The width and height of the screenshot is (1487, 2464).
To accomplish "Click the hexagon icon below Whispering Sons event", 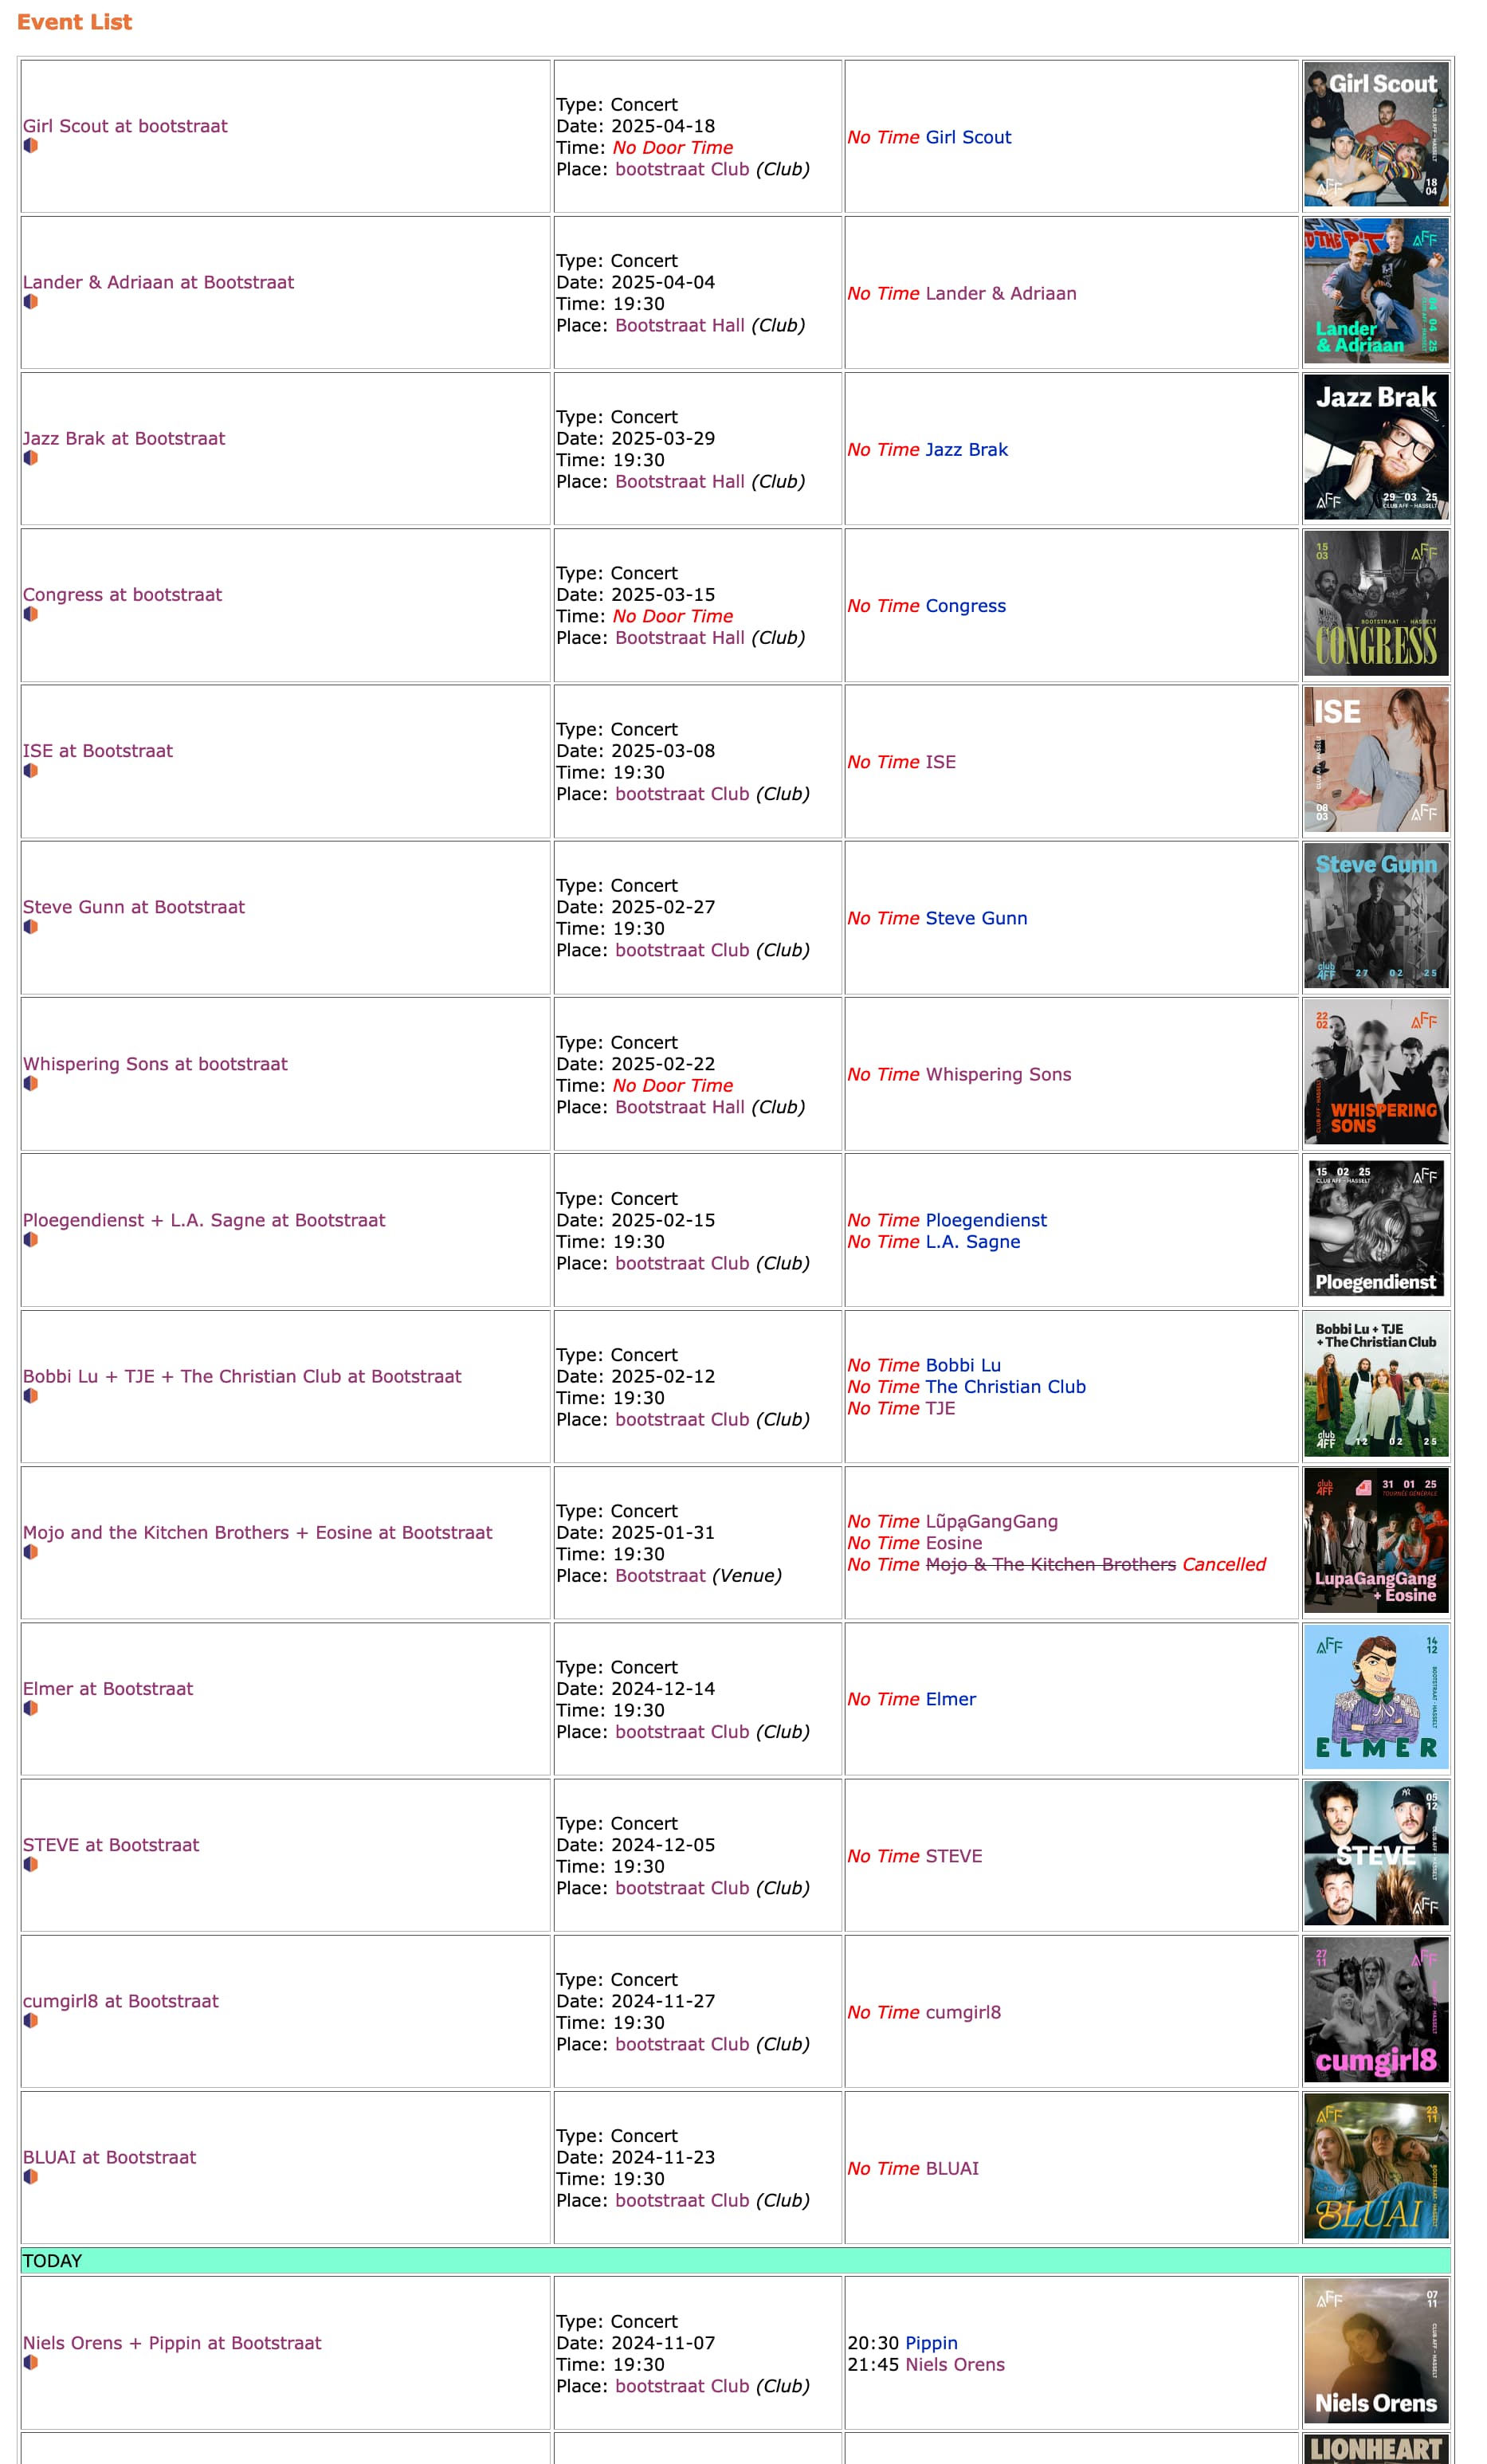I will [x=31, y=1084].
